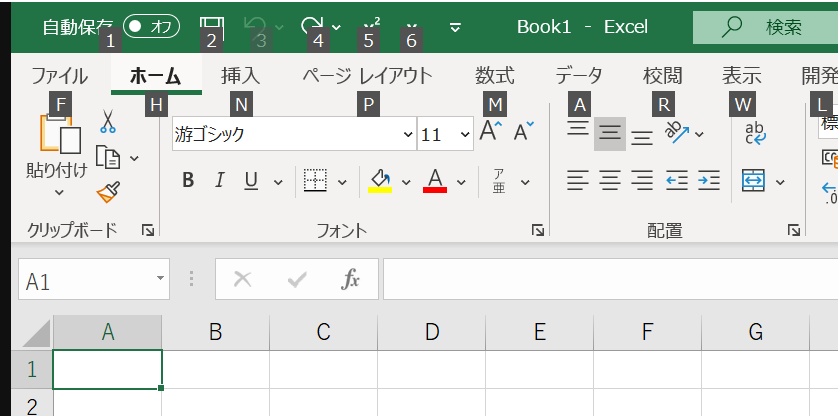
Task: Select the Format Painter brush icon
Action: coord(108,192)
